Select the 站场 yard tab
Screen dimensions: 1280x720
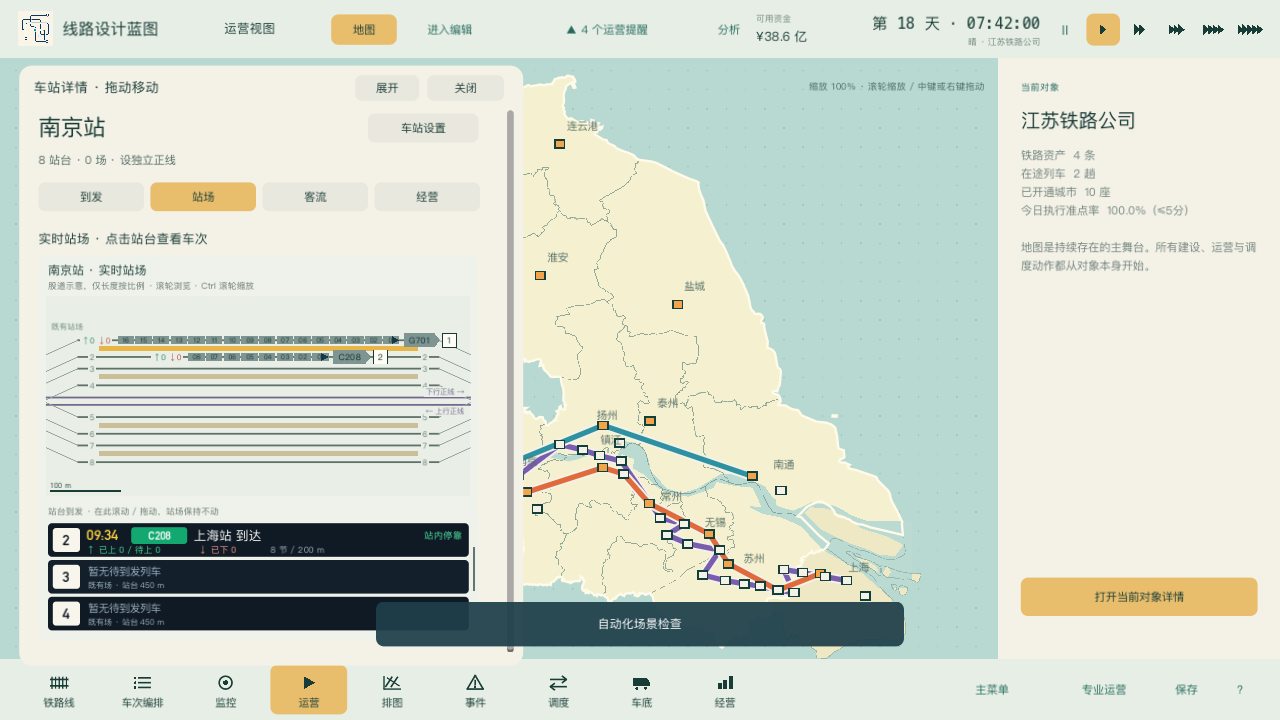tap(203, 197)
